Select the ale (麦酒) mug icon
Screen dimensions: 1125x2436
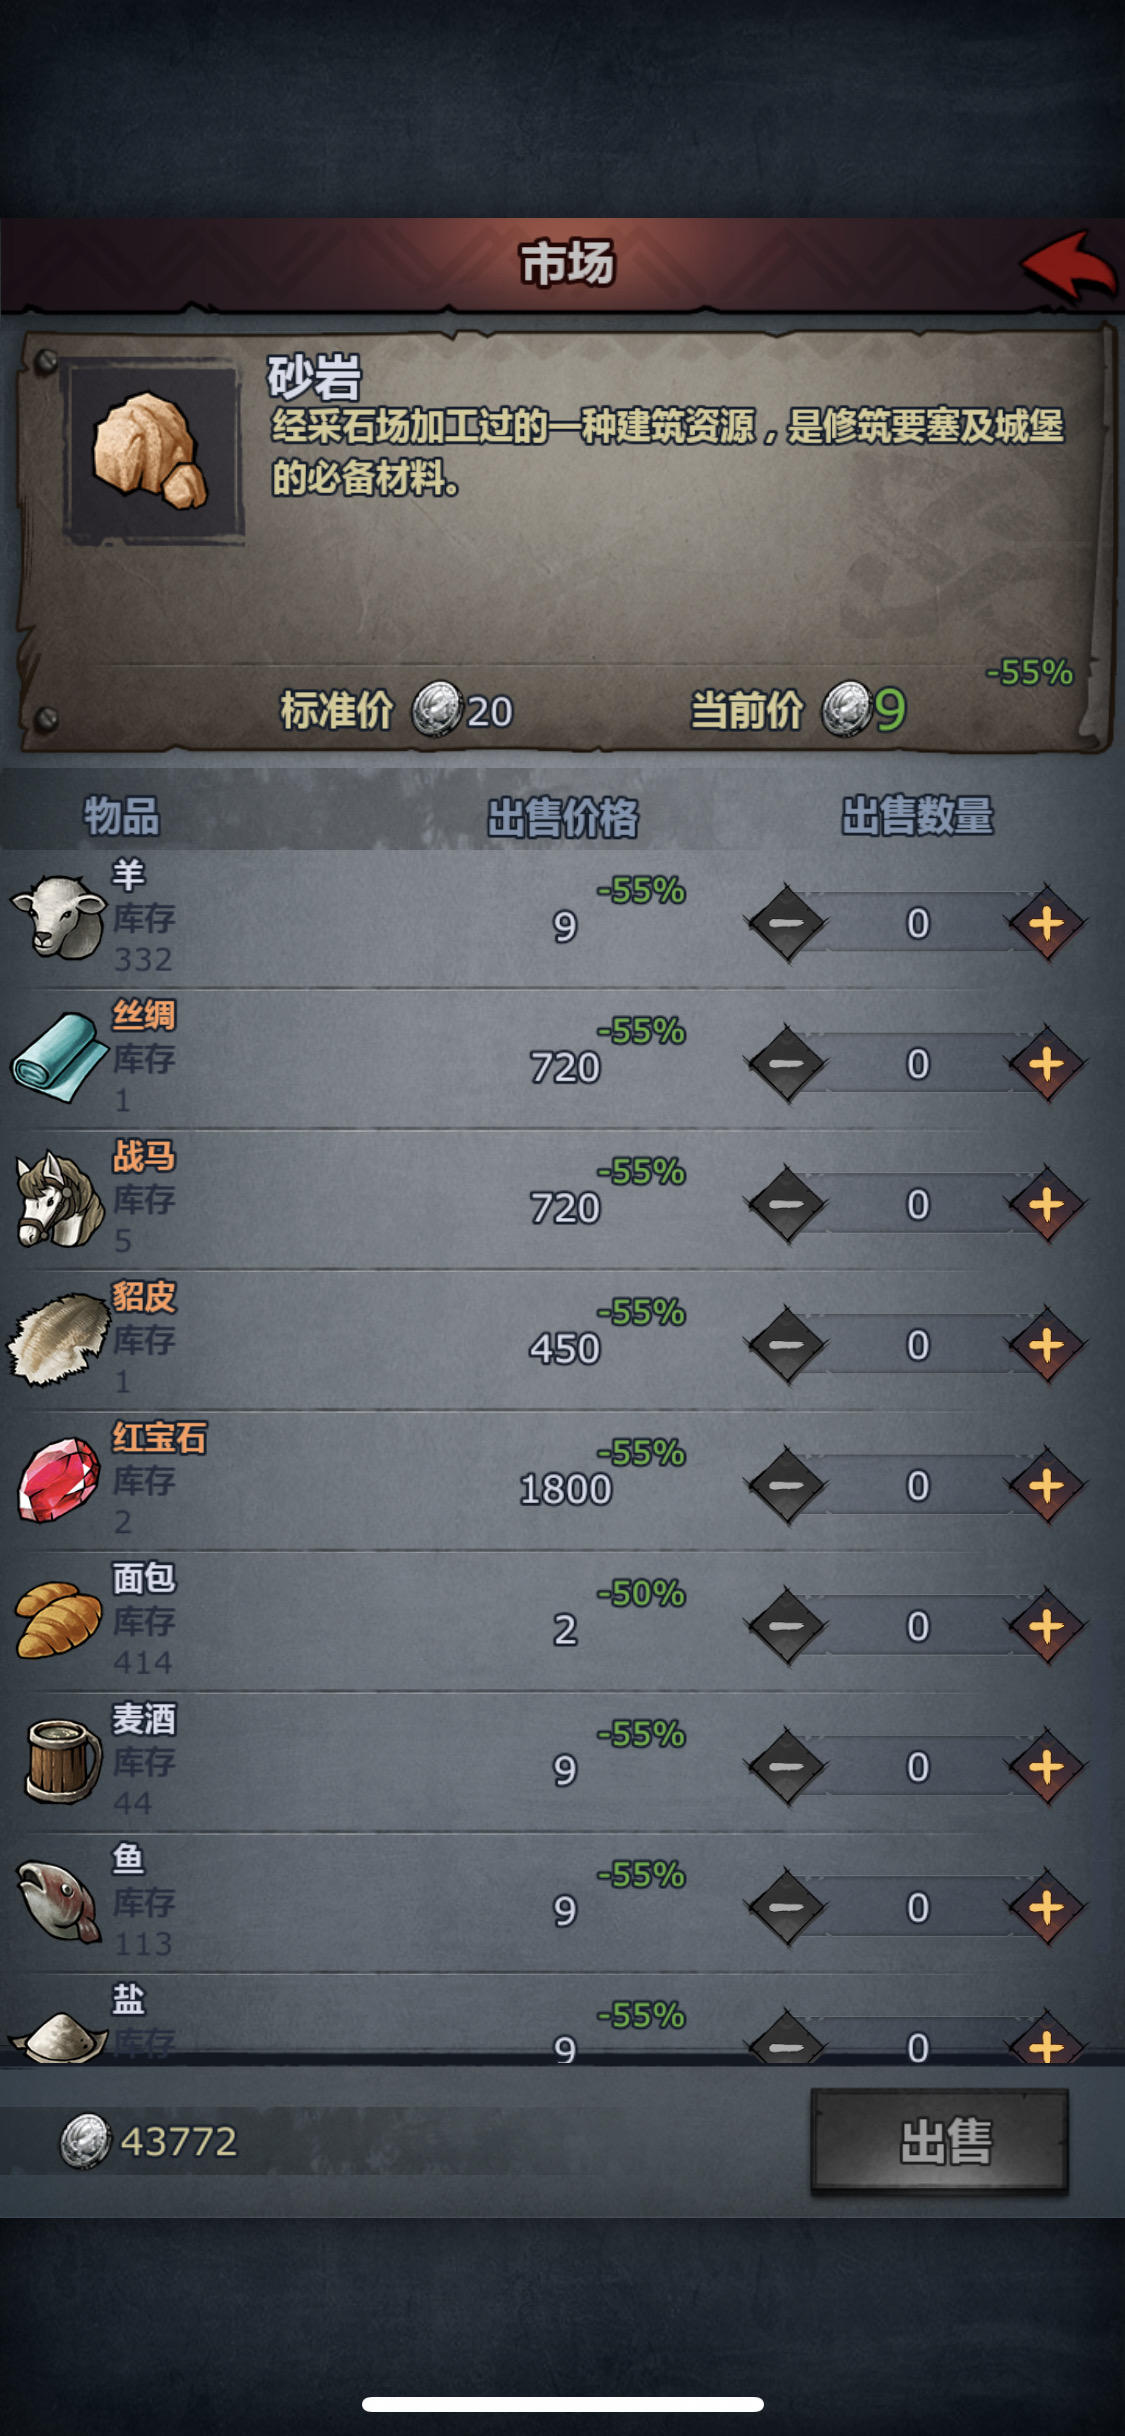point(62,1761)
